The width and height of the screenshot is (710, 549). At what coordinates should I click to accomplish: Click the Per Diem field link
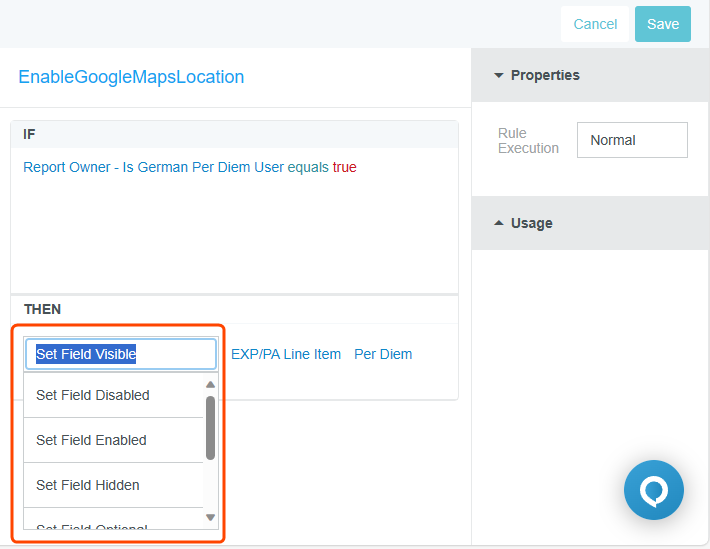coord(383,354)
